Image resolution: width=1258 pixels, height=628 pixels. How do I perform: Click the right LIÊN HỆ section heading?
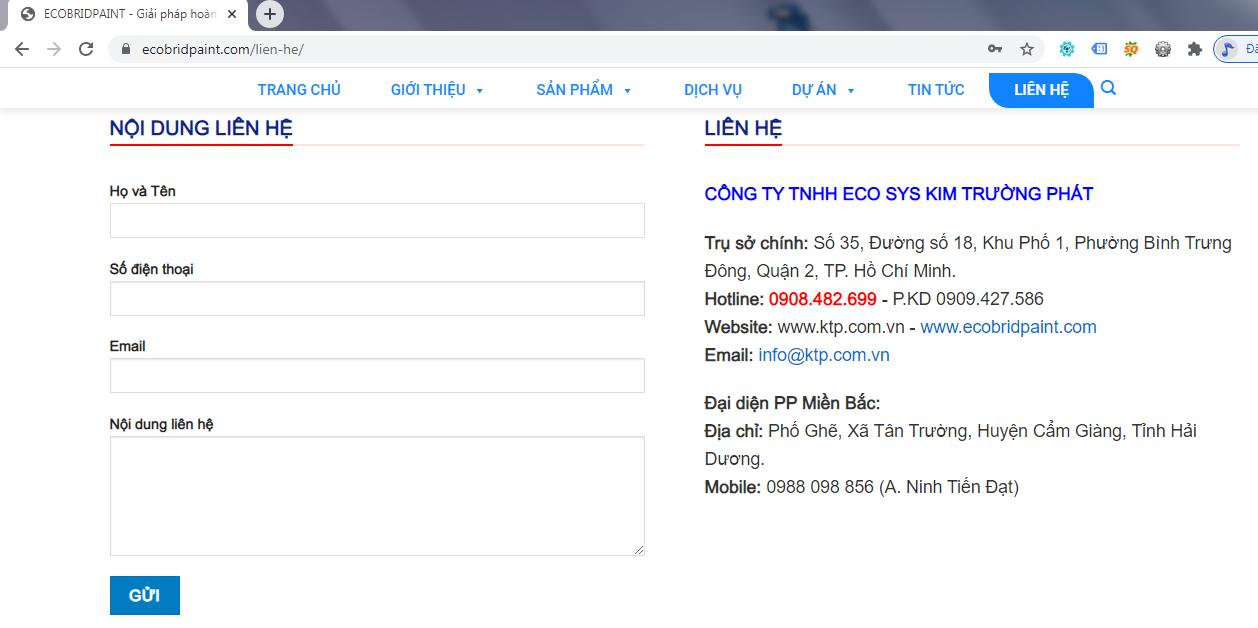[743, 128]
